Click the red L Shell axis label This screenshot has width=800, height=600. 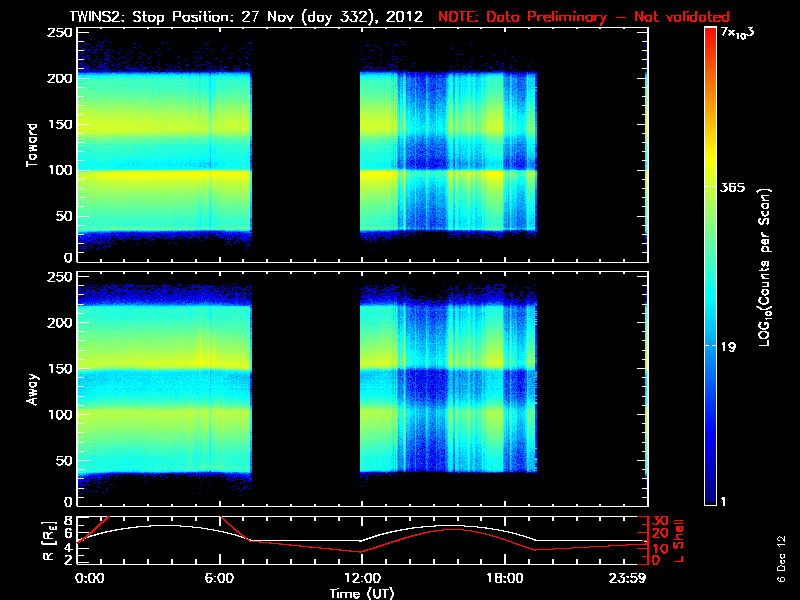click(680, 540)
